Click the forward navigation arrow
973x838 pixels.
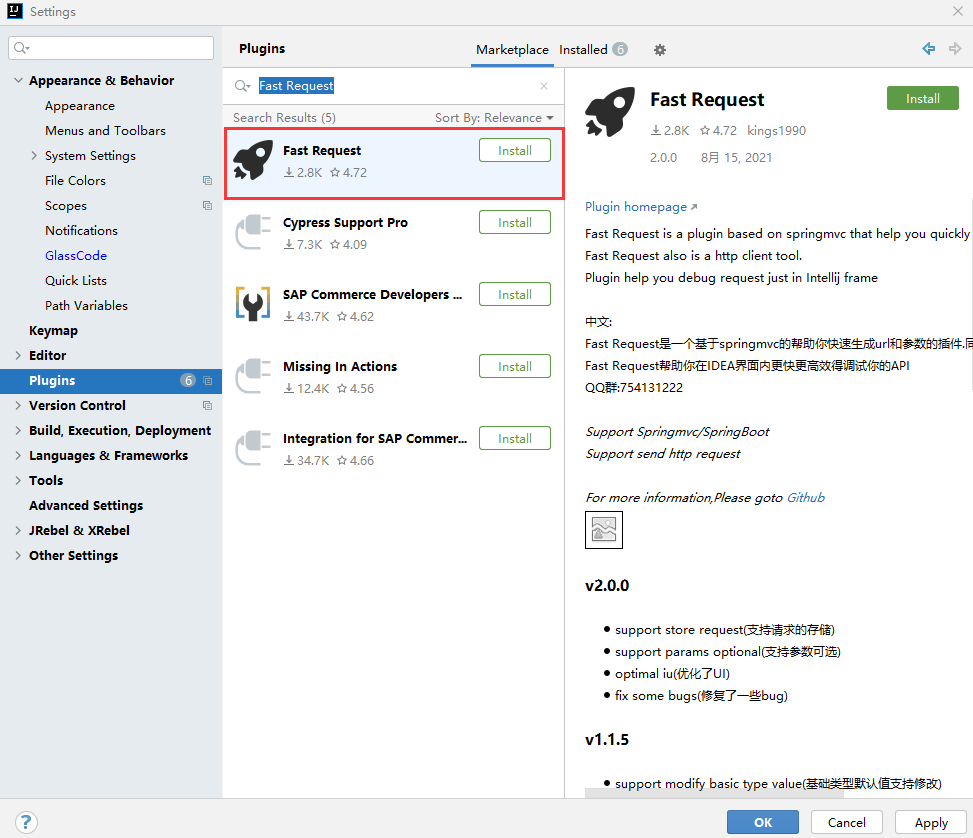956,48
